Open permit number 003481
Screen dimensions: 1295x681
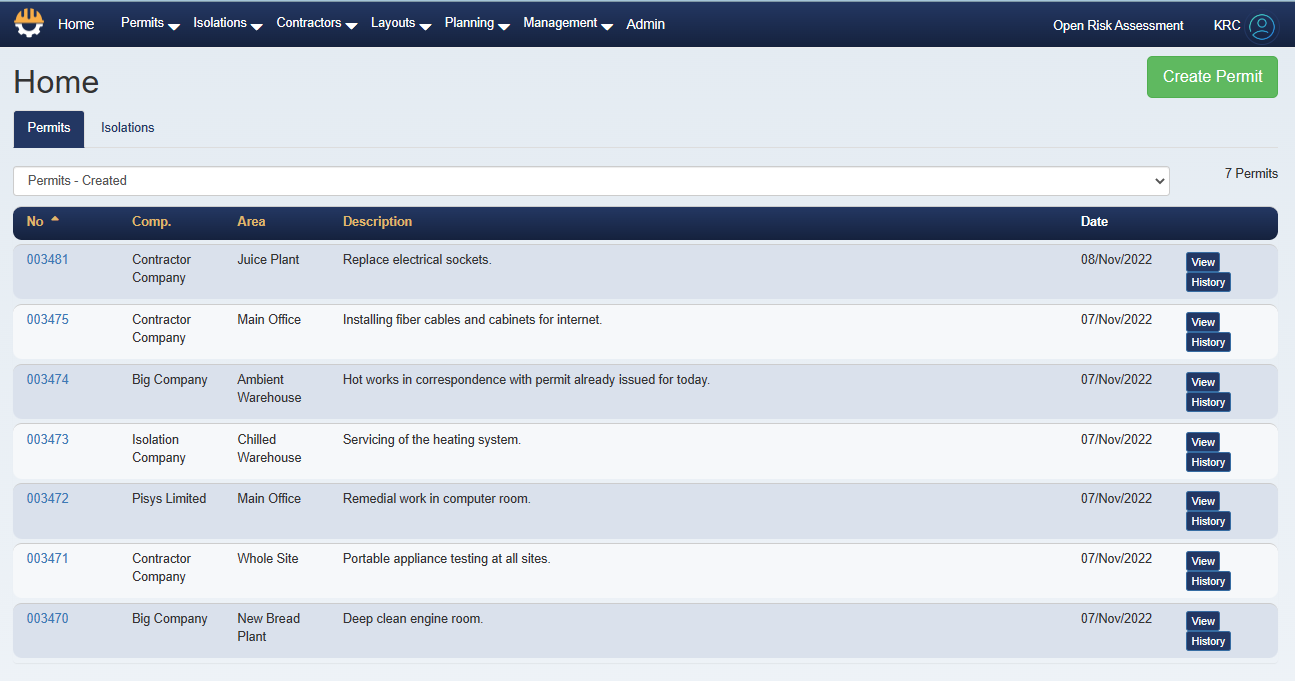[x=47, y=260]
